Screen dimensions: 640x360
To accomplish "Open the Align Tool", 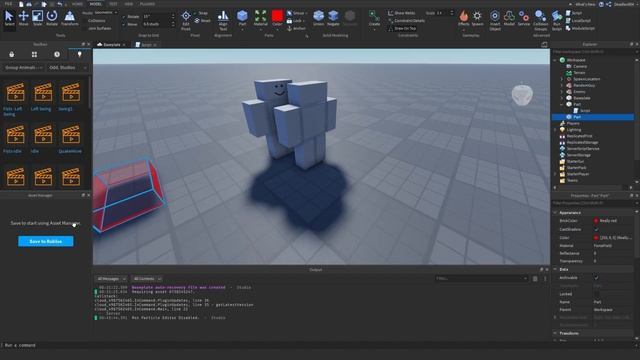I will point(223,20).
